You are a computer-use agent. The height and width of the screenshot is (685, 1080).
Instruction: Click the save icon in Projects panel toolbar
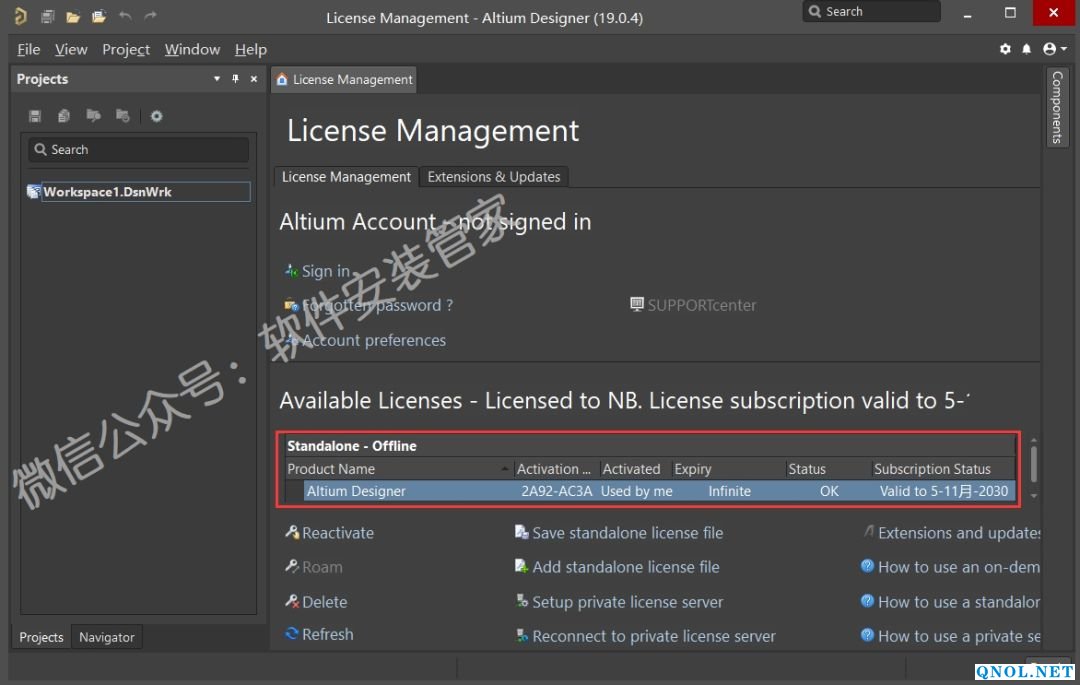(35, 116)
